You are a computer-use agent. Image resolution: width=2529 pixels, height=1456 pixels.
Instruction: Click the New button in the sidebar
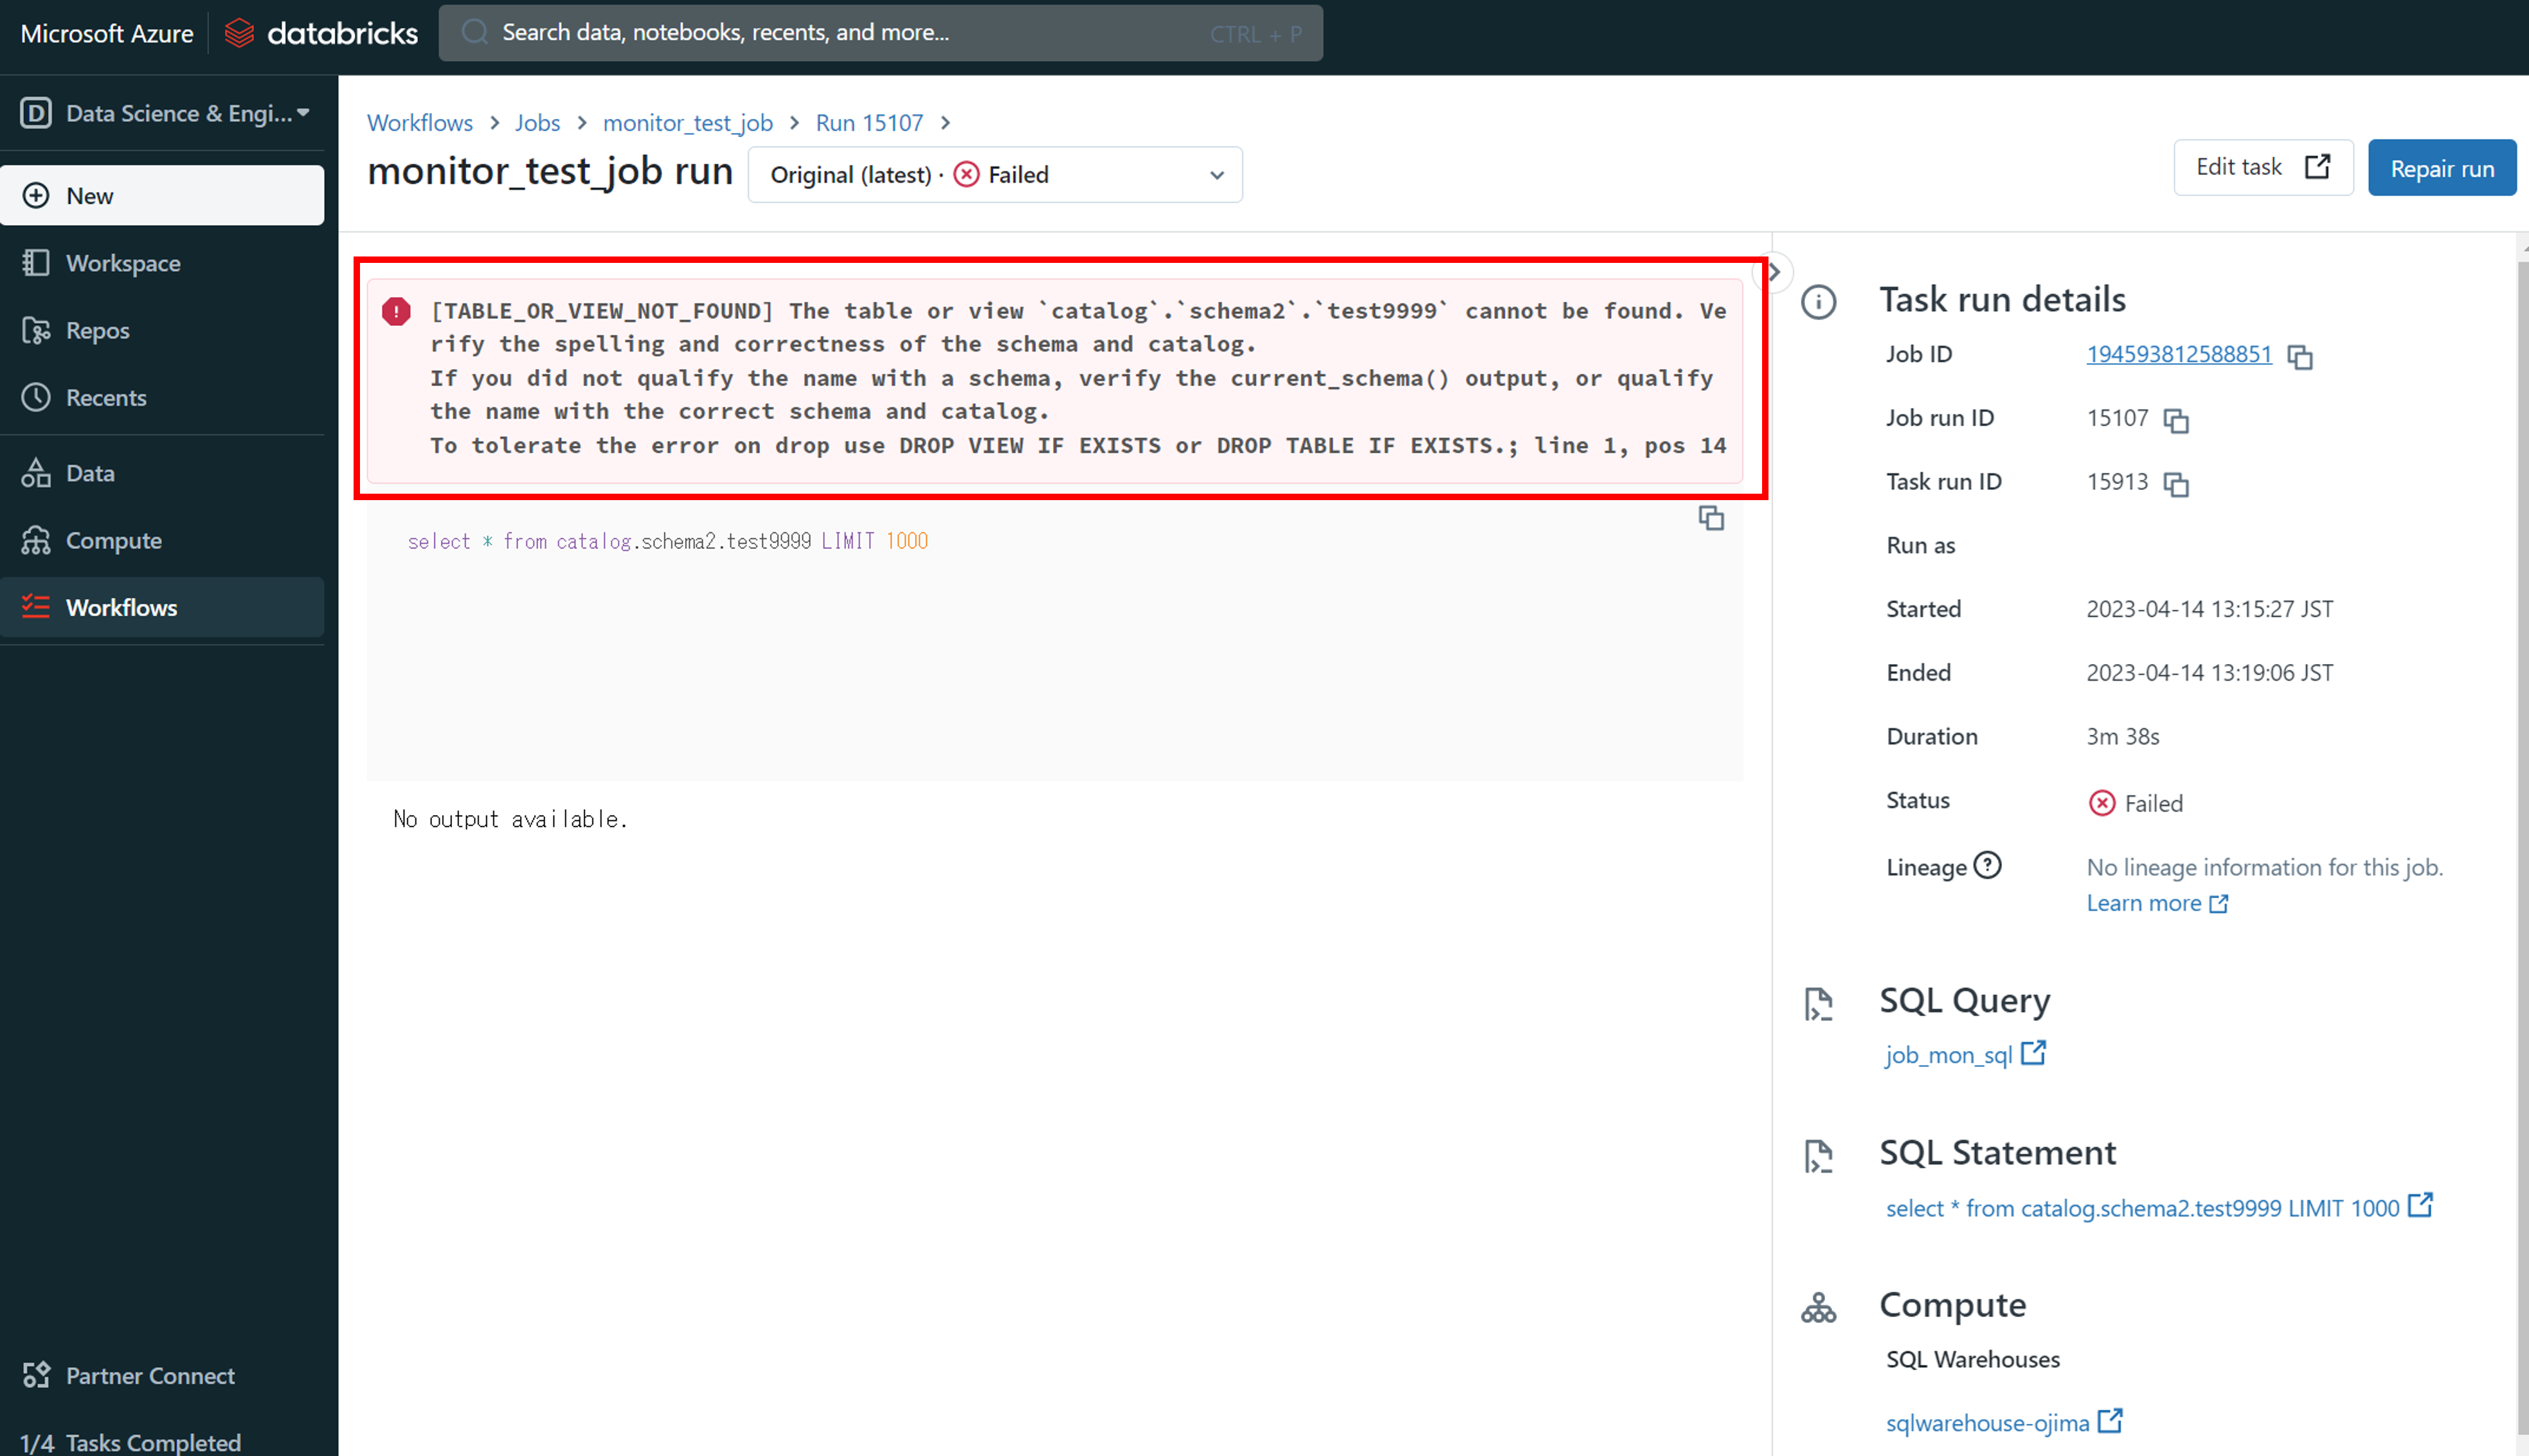(162, 196)
